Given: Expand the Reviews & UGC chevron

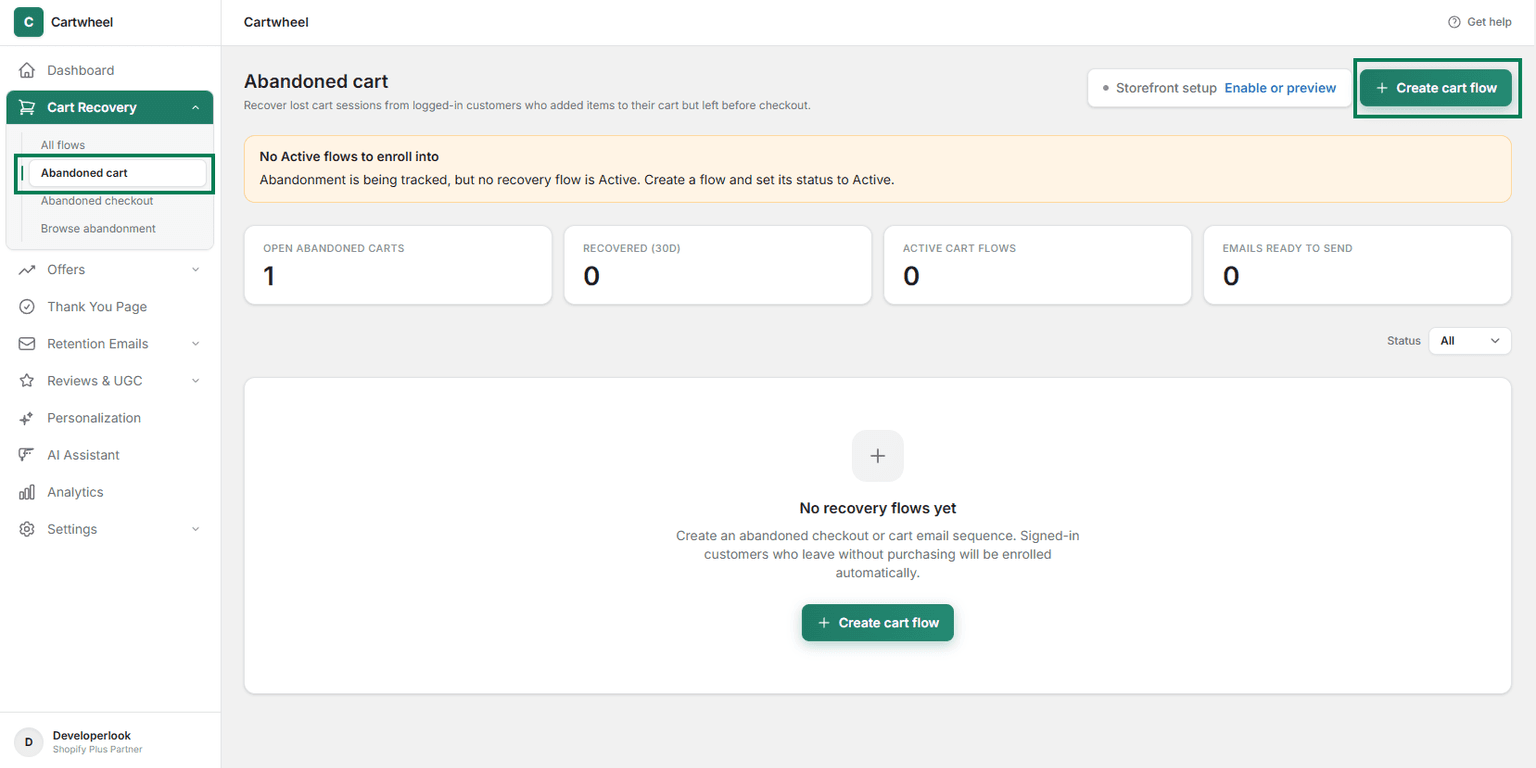Looking at the screenshot, I should (195, 381).
